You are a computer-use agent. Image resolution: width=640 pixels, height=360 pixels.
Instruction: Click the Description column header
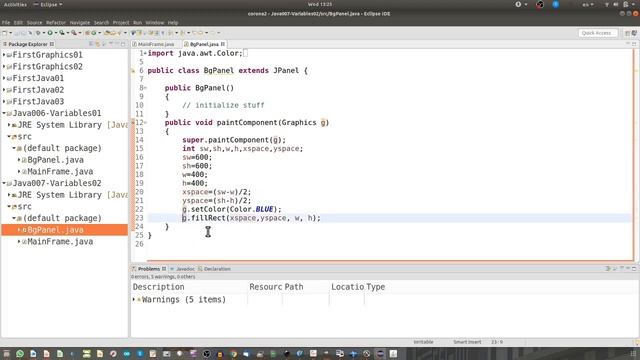pos(158,287)
